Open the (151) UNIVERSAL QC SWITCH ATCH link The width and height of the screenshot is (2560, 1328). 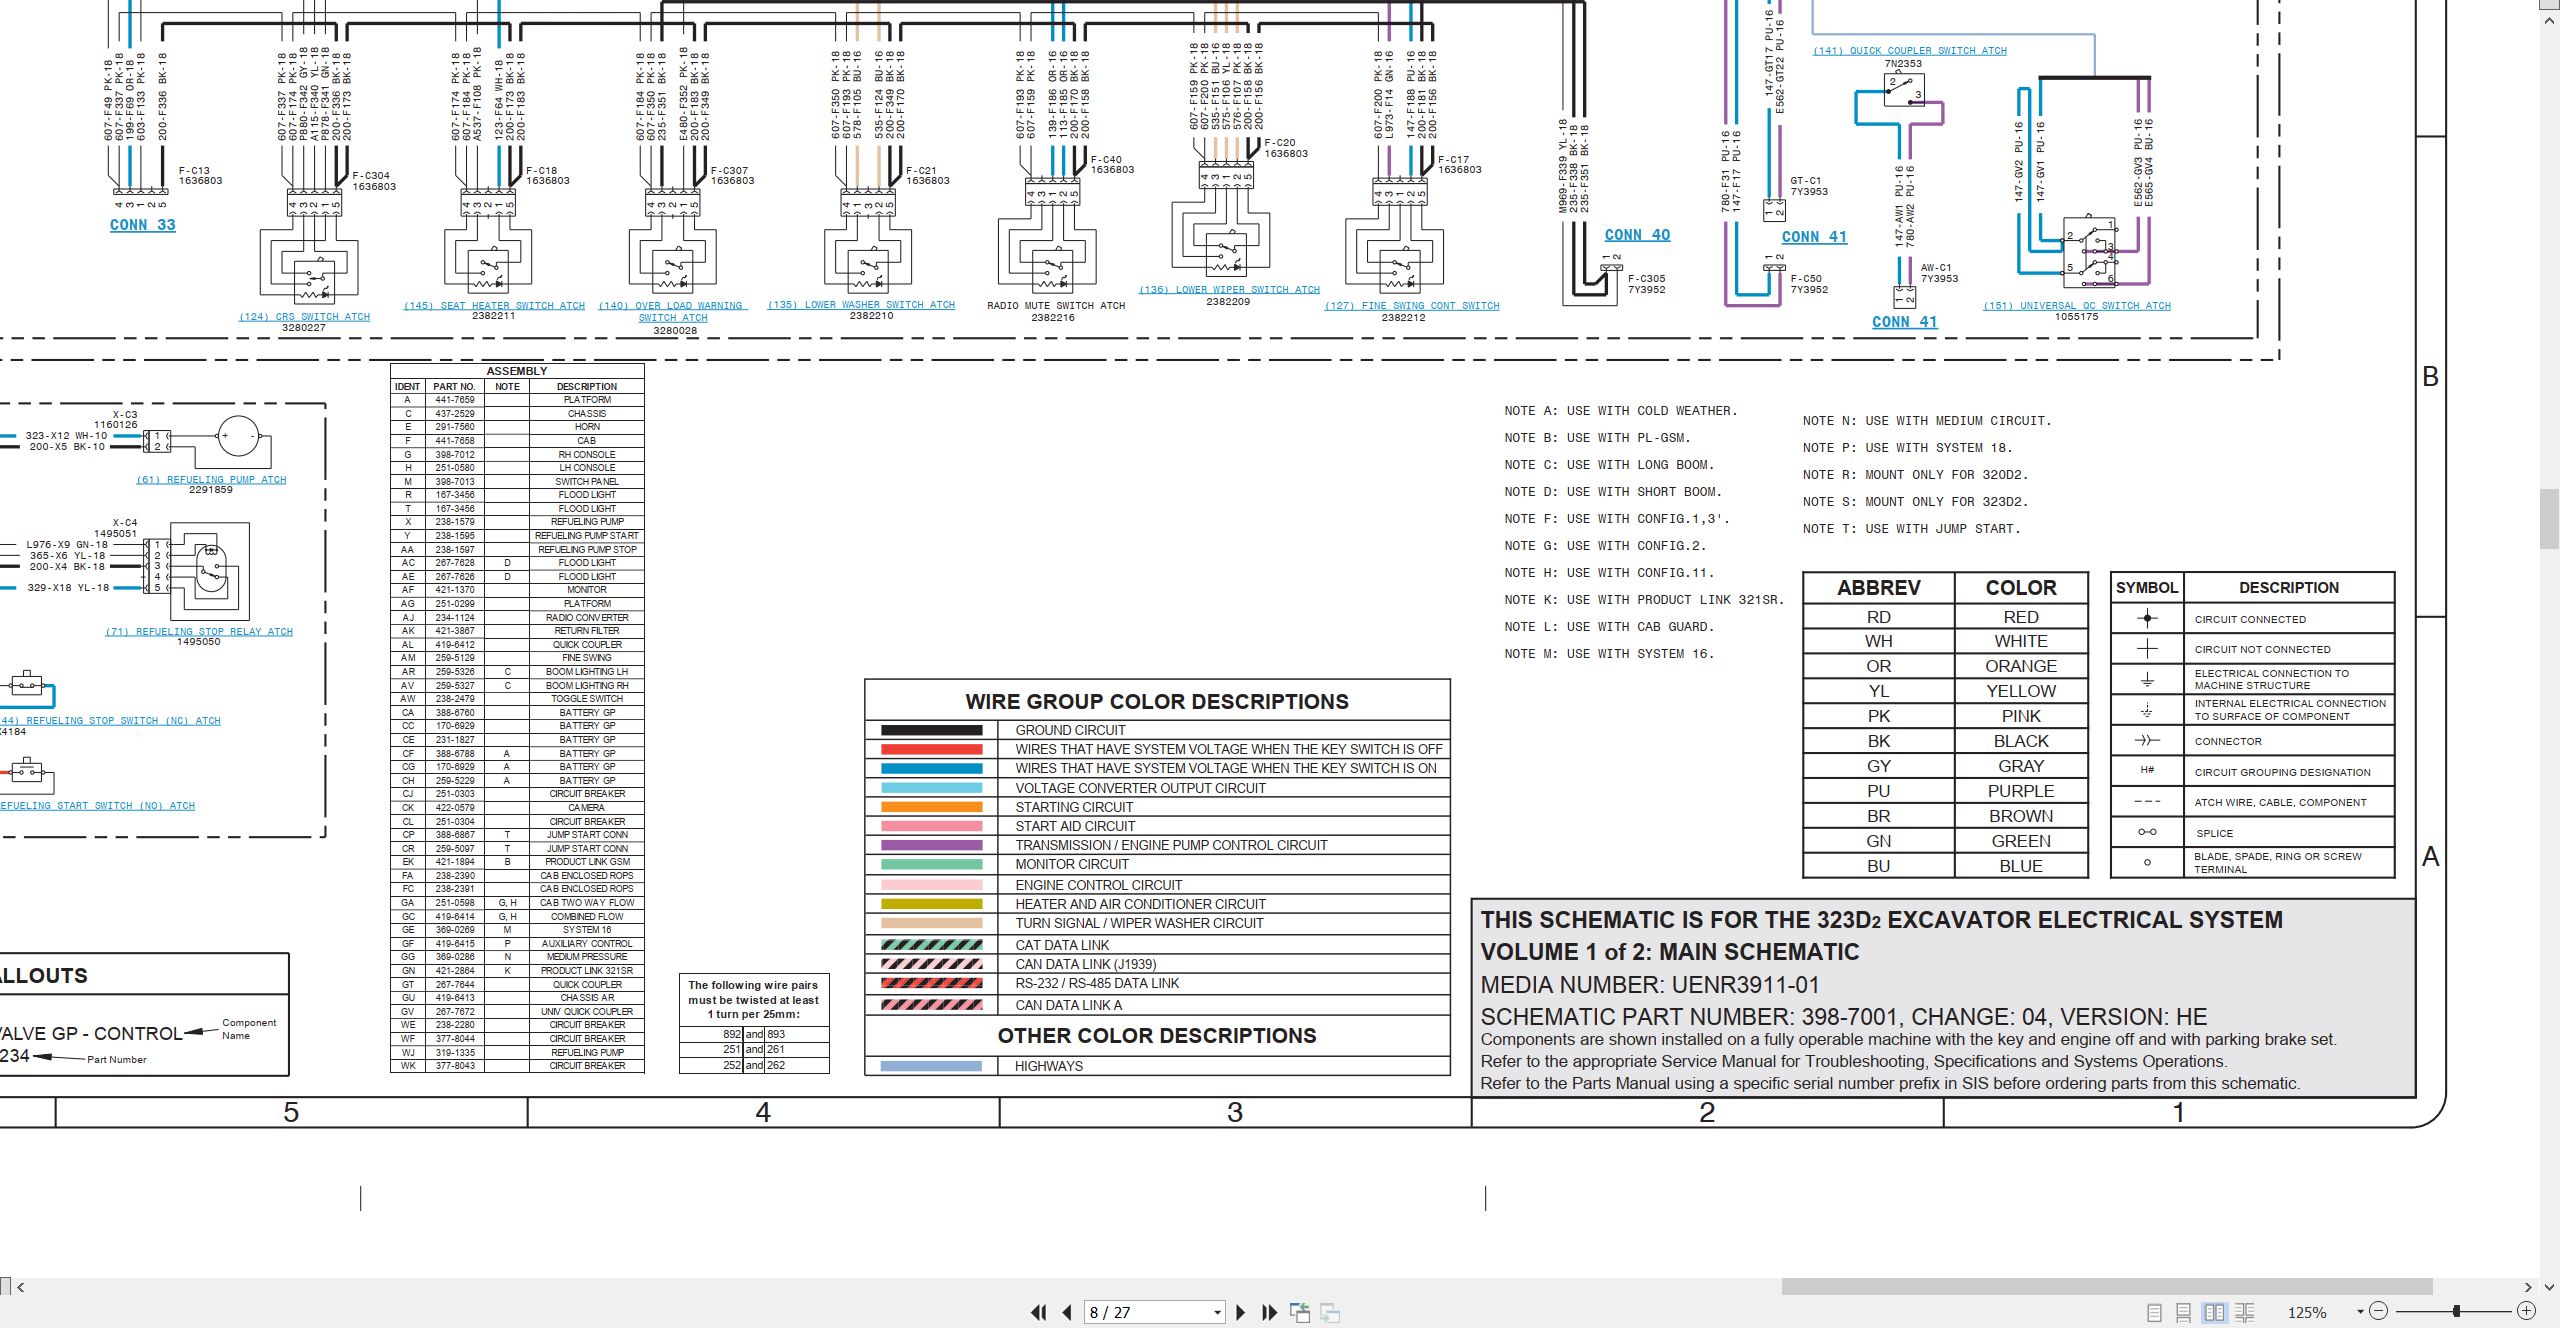(2077, 306)
